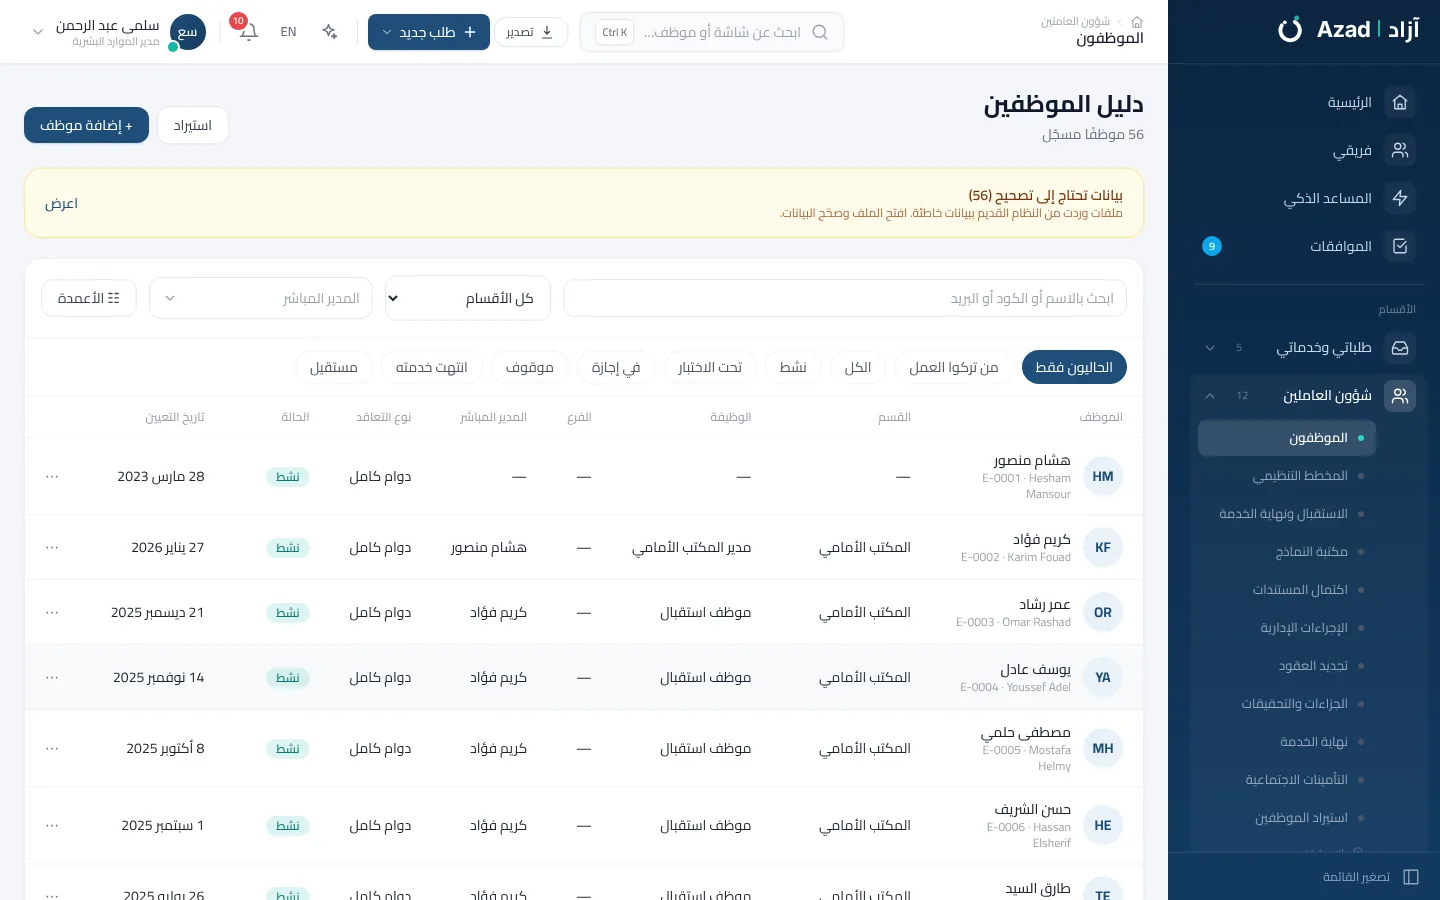Select the نشط filter chip
1440x900 pixels.
[793, 368]
